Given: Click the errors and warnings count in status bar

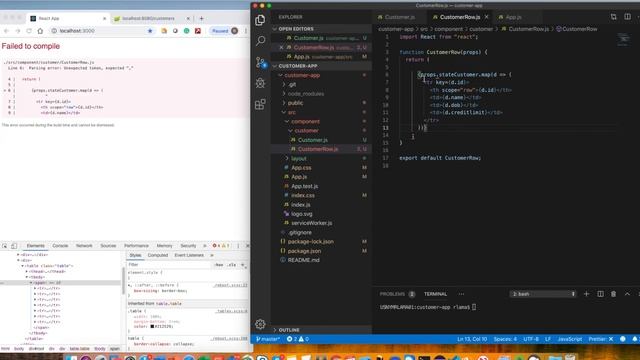Looking at the screenshot, I should [298, 339].
